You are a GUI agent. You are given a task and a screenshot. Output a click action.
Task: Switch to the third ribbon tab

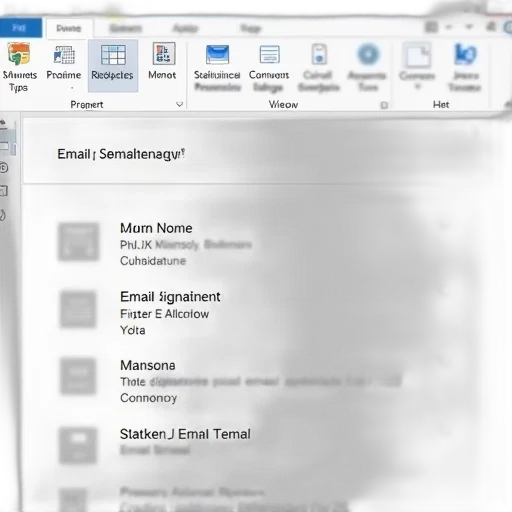point(126,29)
